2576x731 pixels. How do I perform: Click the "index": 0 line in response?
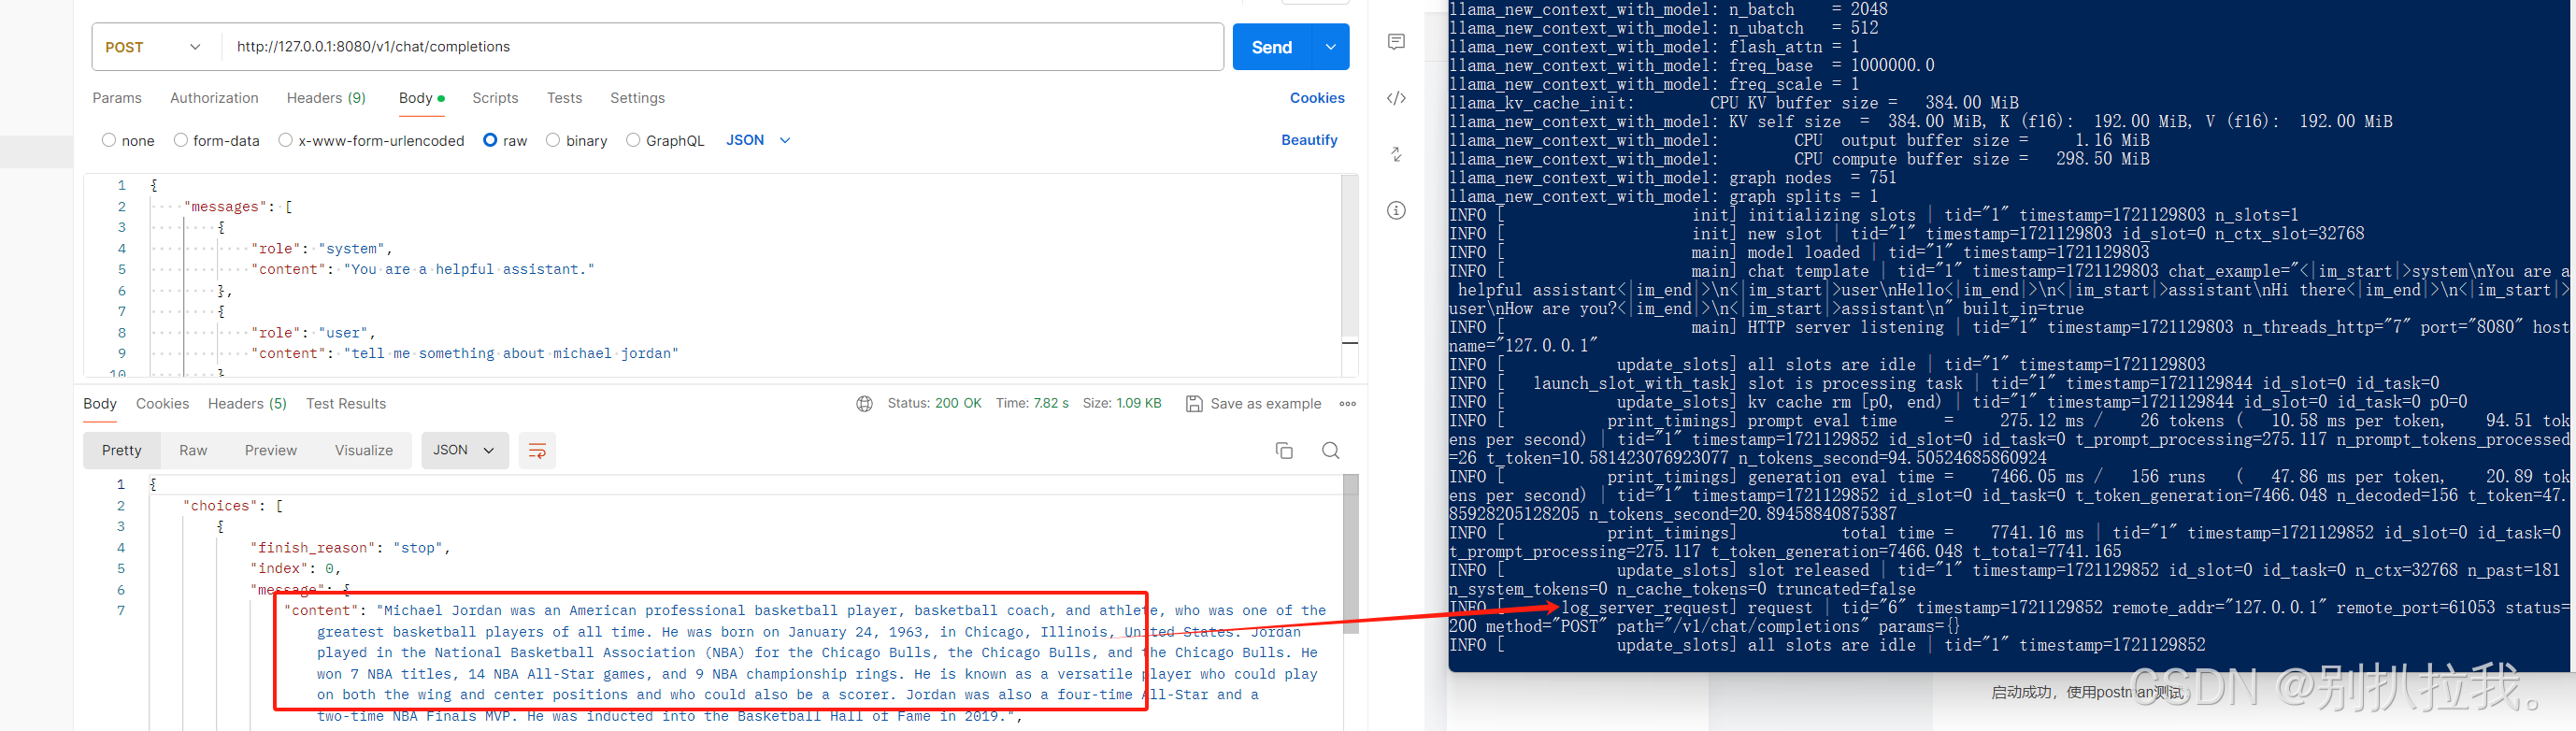296,569
